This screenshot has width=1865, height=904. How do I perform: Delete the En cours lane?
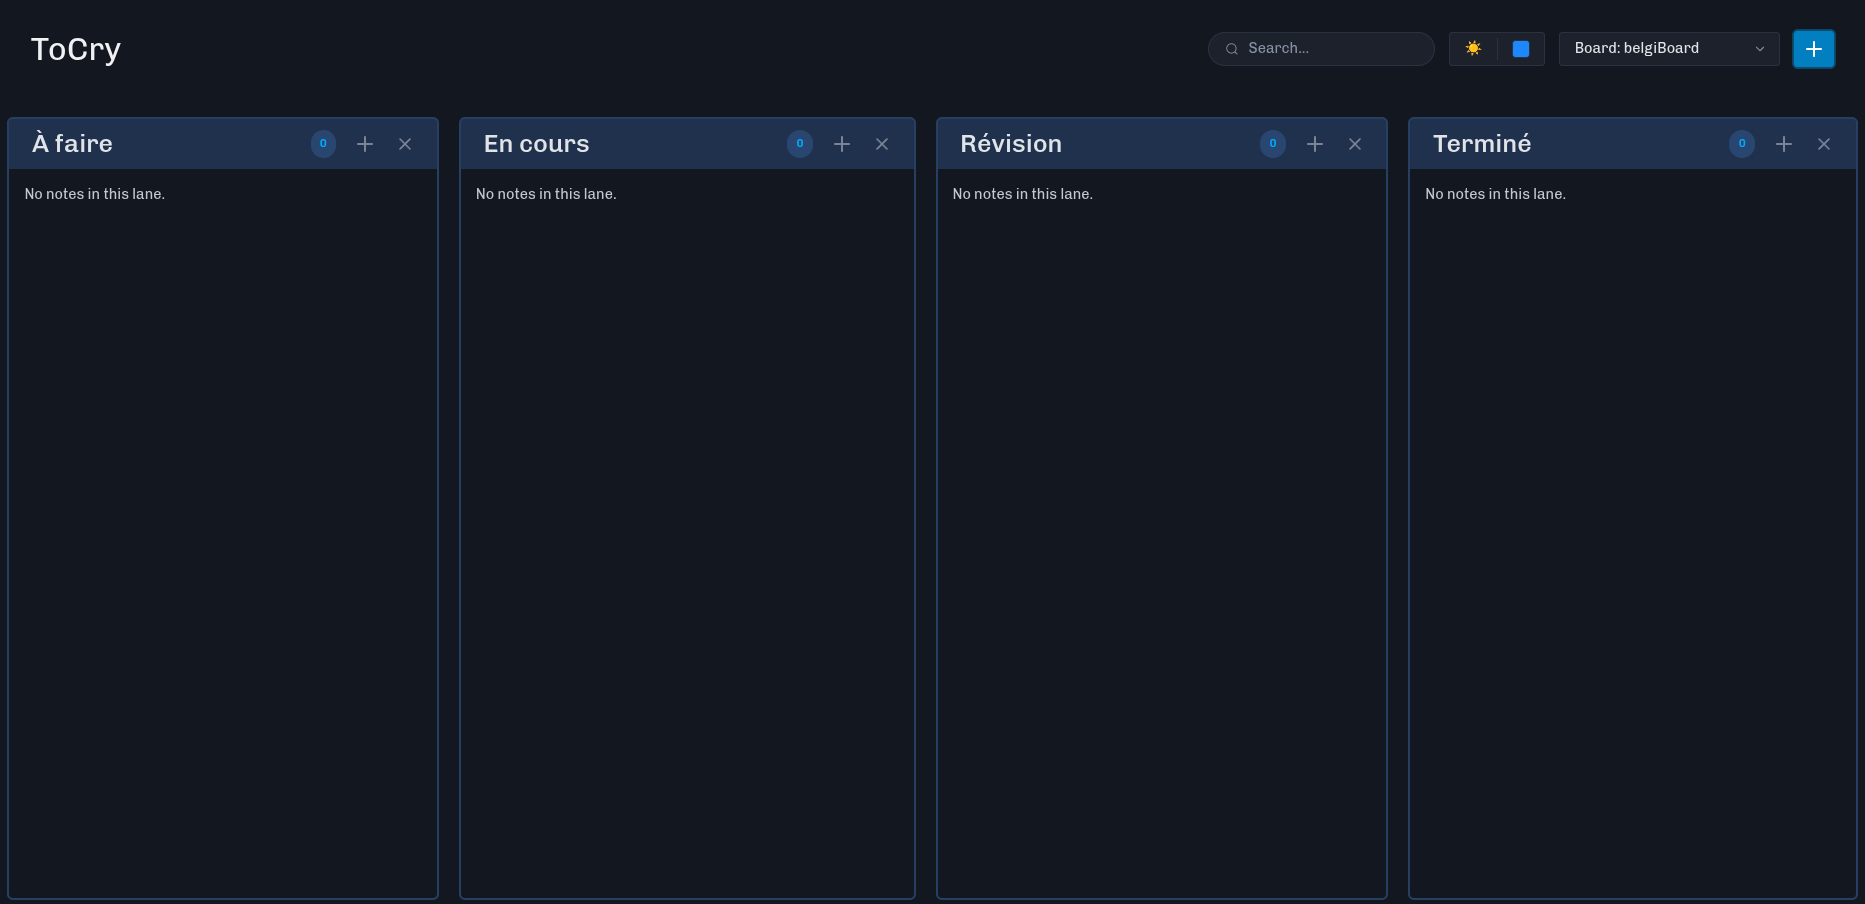point(882,144)
